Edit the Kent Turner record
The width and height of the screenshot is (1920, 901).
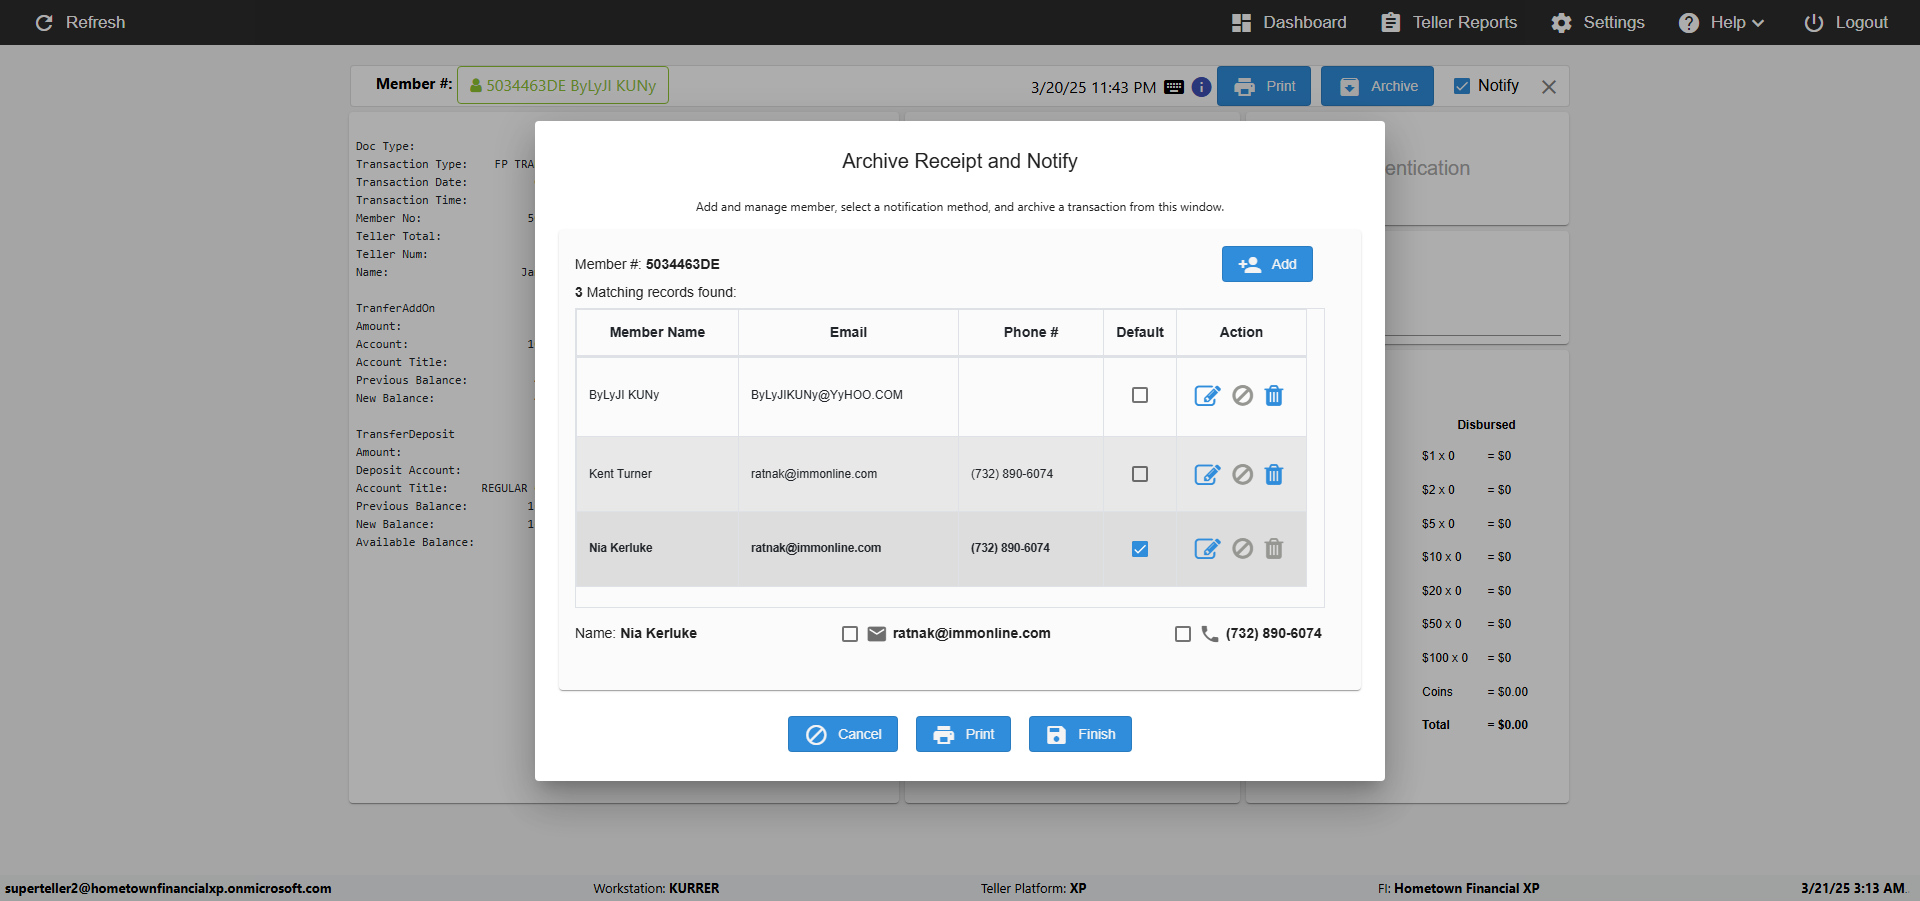1207,474
